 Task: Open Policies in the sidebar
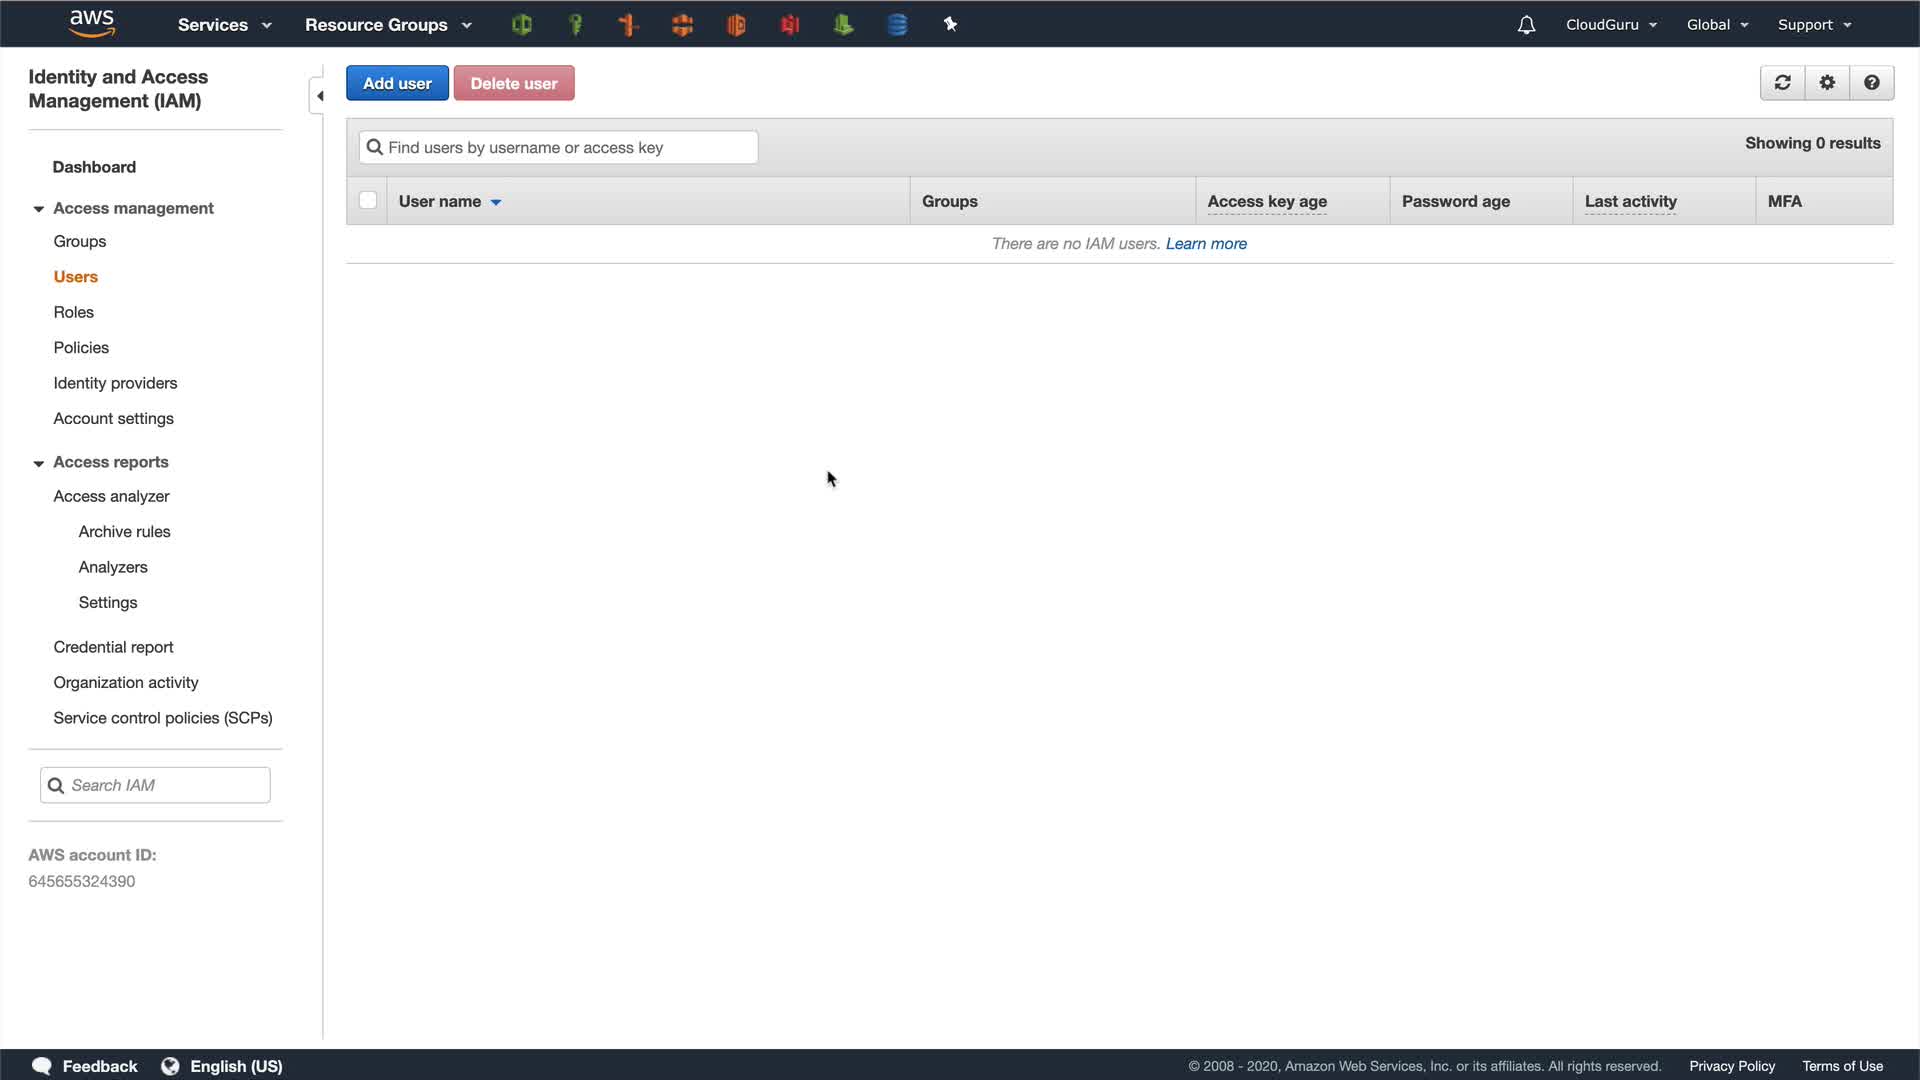tap(81, 348)
